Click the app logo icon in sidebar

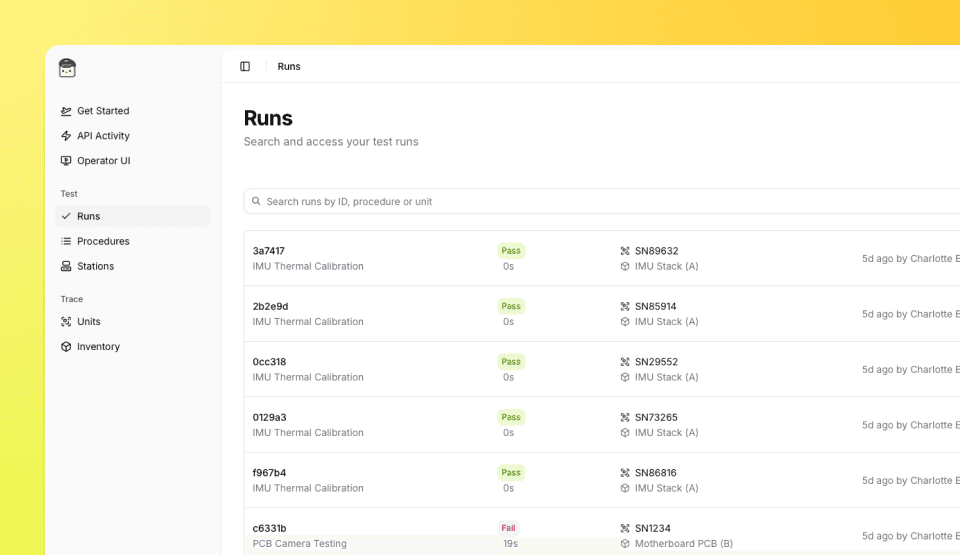(67, 68)
